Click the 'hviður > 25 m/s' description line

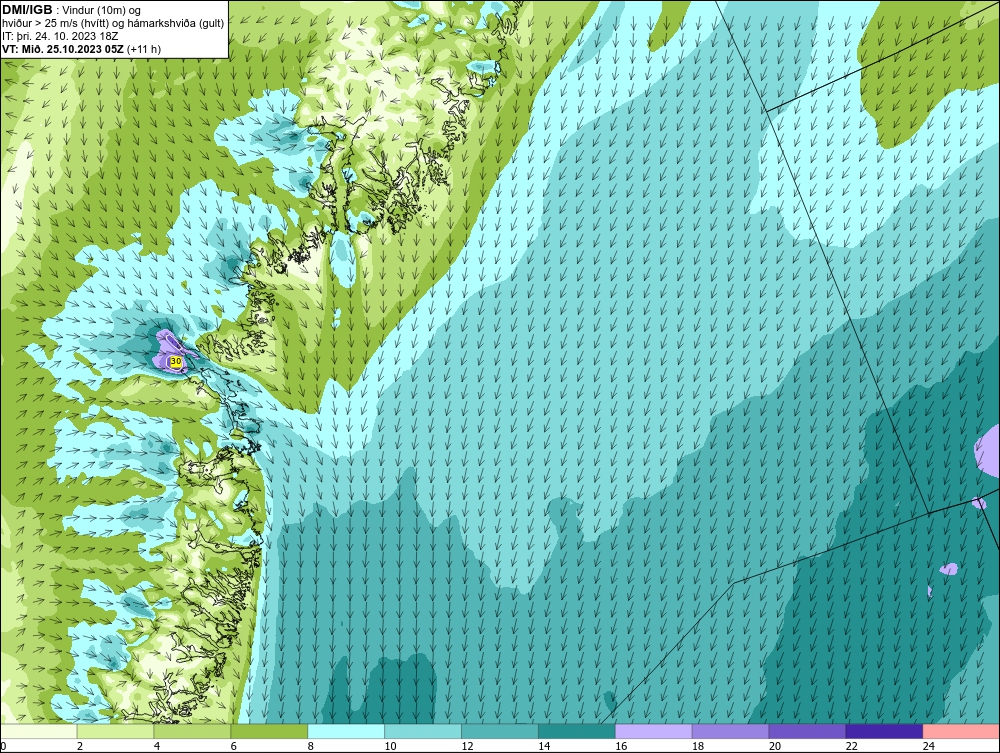(113, 23)
